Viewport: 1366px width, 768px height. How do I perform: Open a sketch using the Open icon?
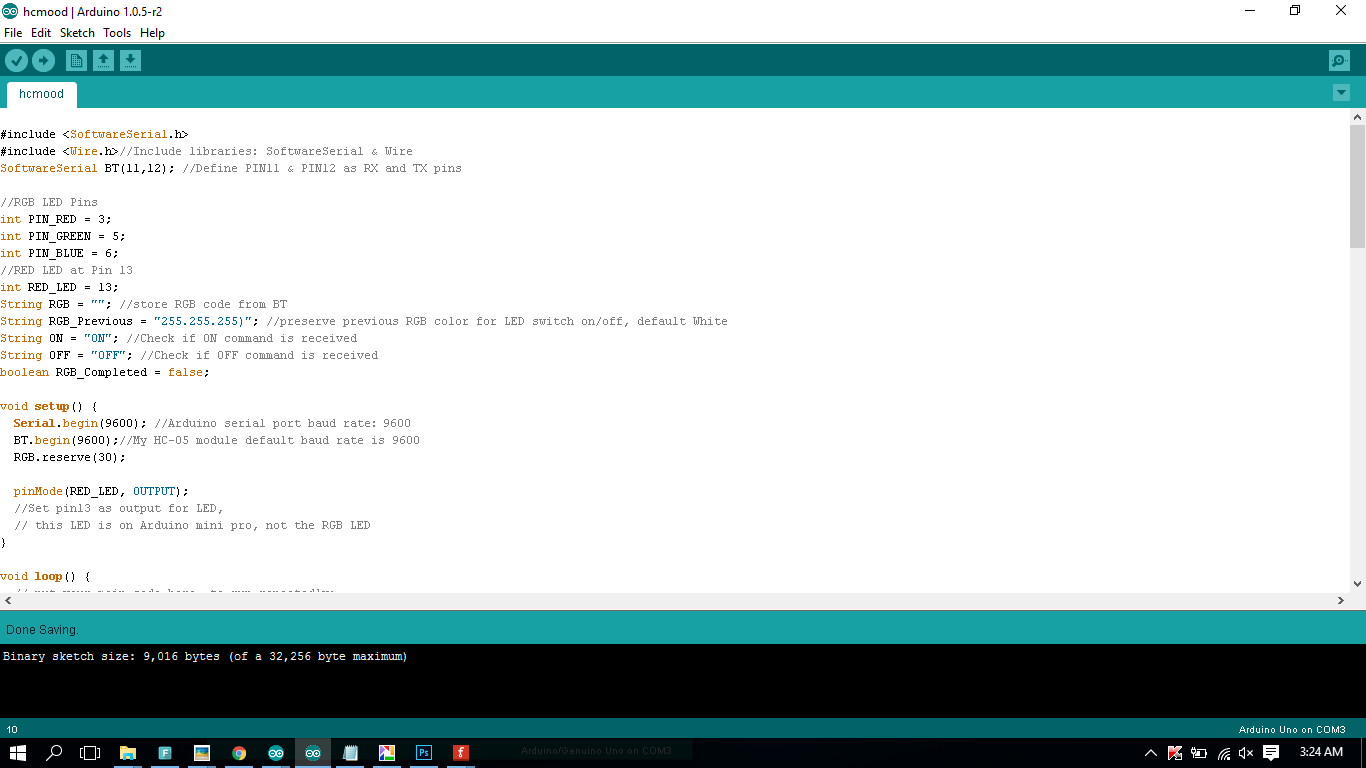click(103, 60)
